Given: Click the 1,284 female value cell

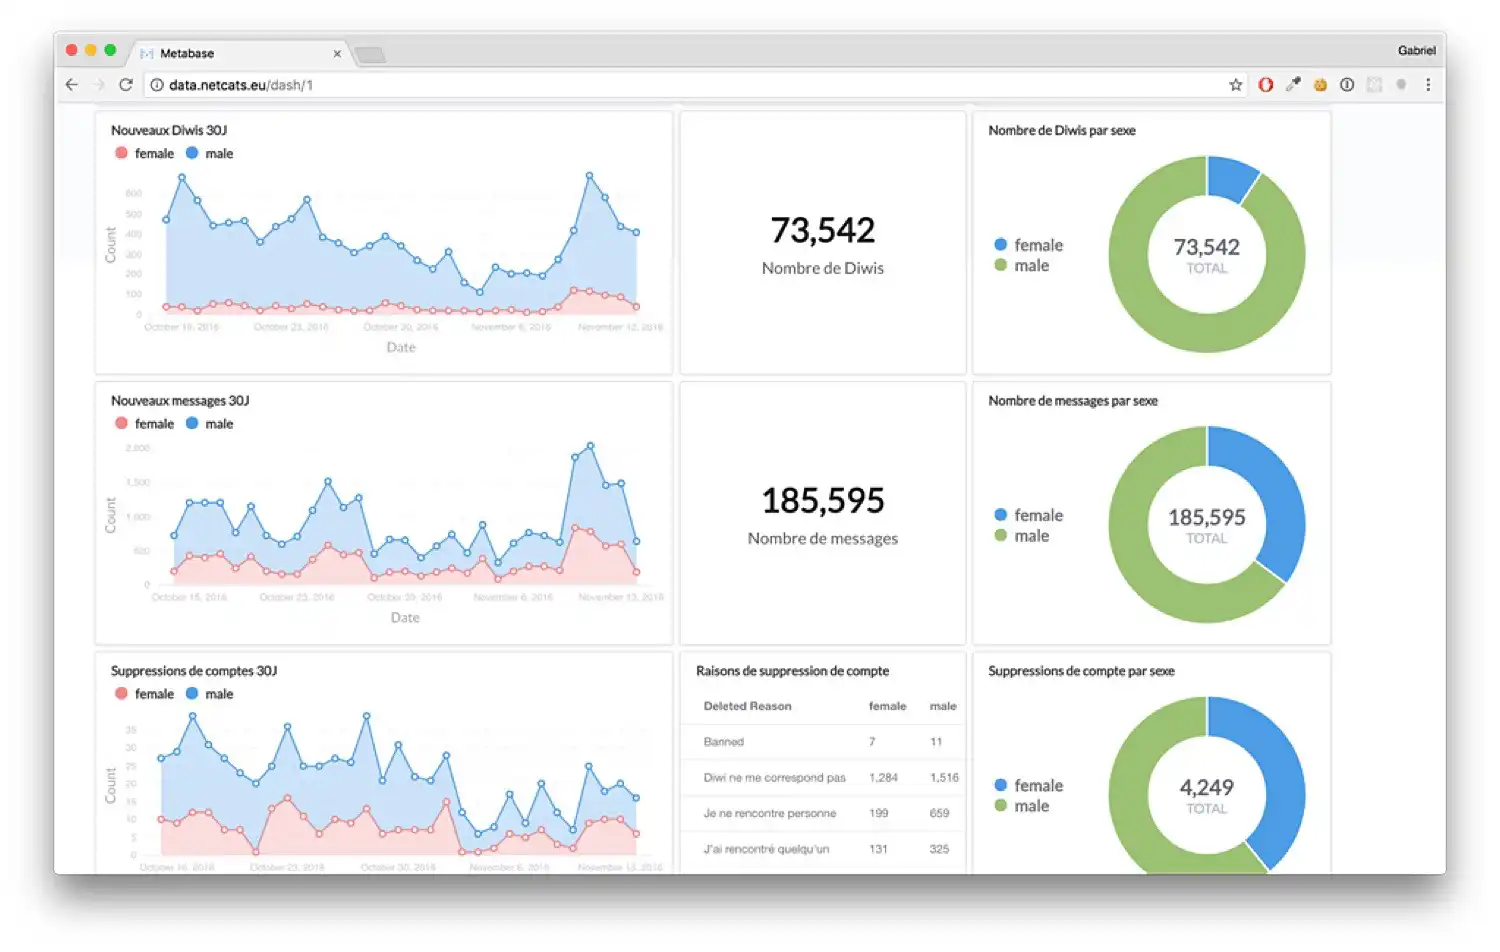Looking at the screenshot, I should [883, 777].
